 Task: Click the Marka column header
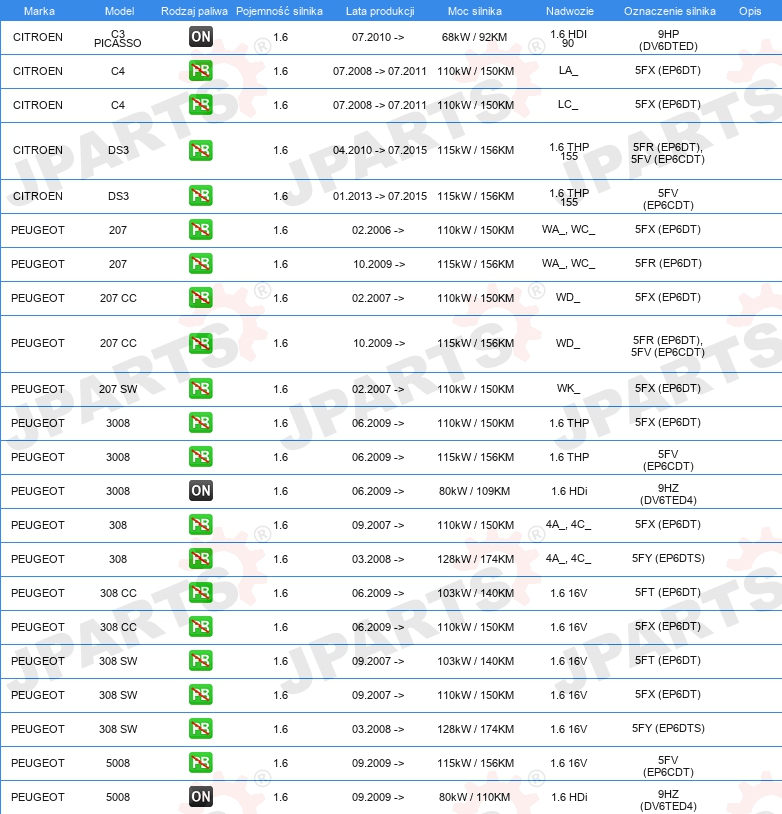[x=39, y=11]
